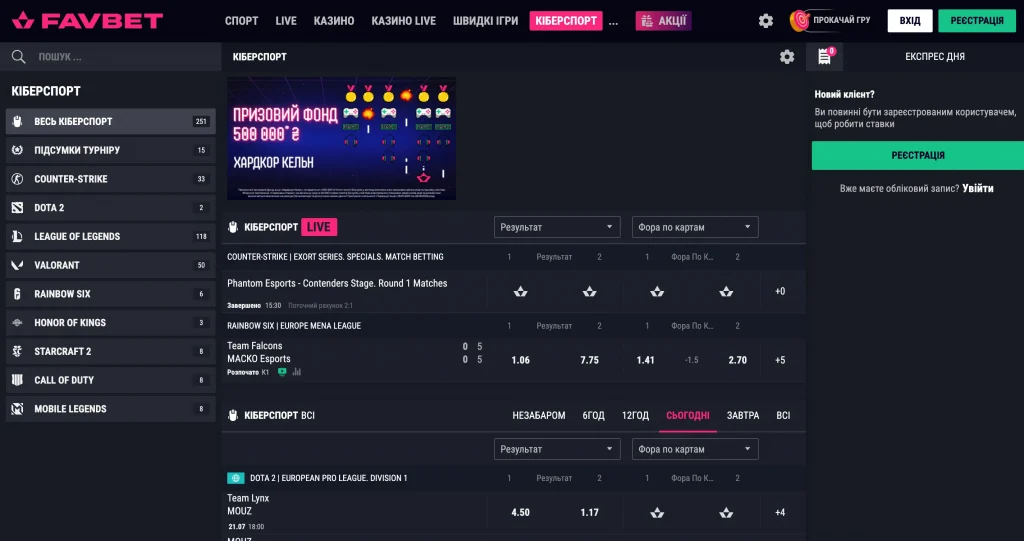Expand +4 markets for Team Lynx match

coord(780,513)
